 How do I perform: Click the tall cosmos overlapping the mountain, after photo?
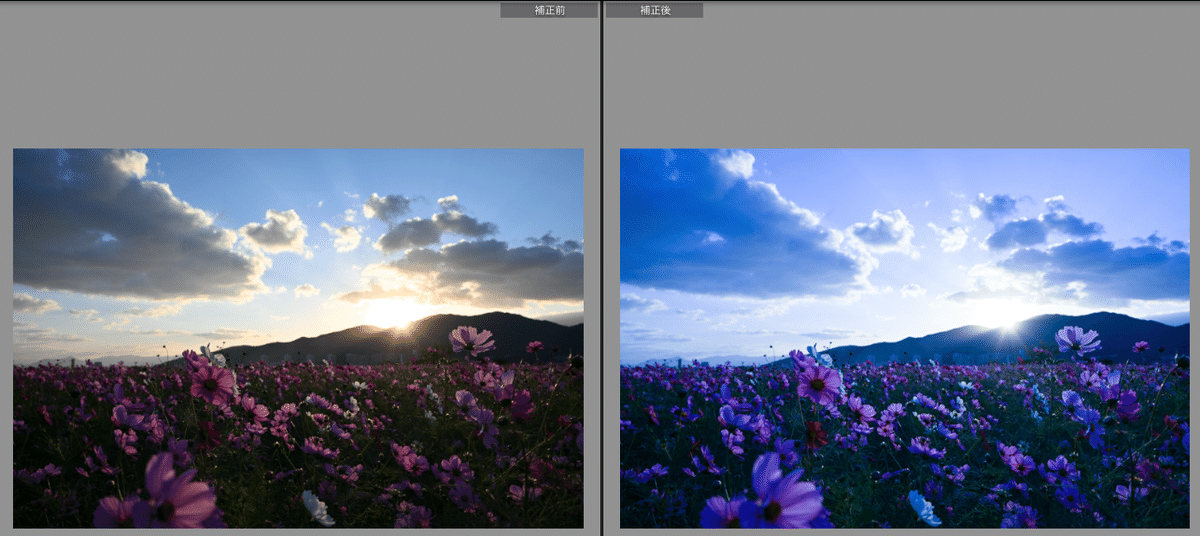[1078, 340]
